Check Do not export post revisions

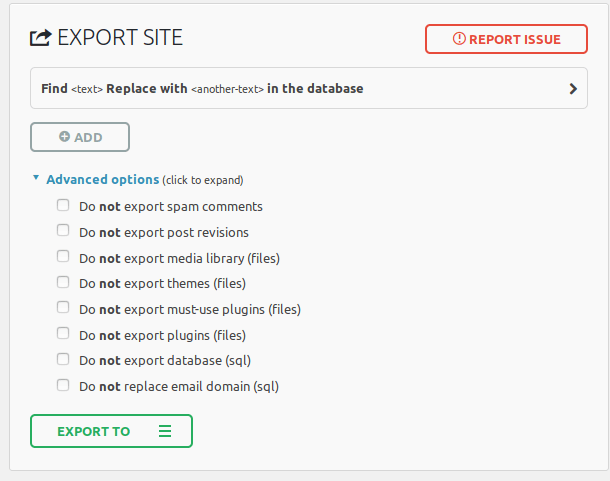(63, 230)
